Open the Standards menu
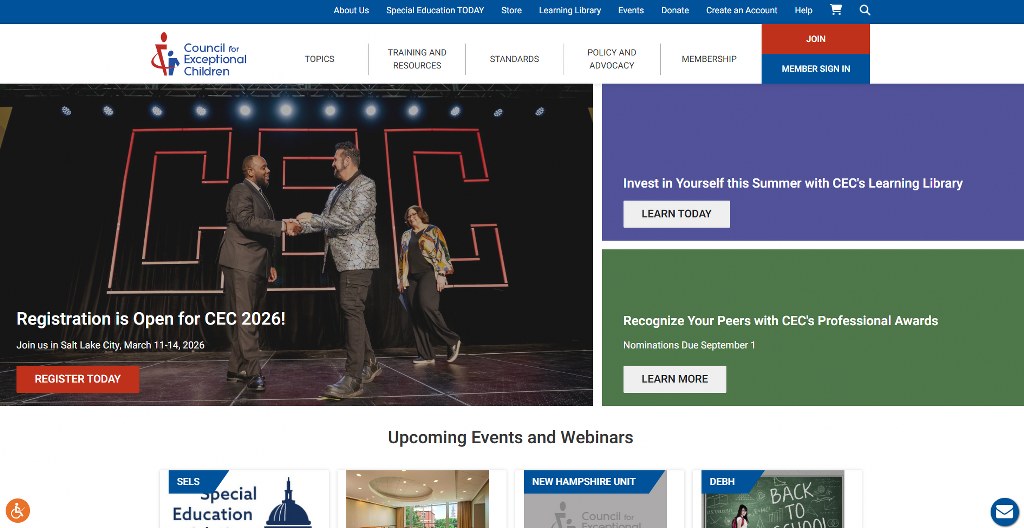 pyautogui.click(x=515, y=59)
